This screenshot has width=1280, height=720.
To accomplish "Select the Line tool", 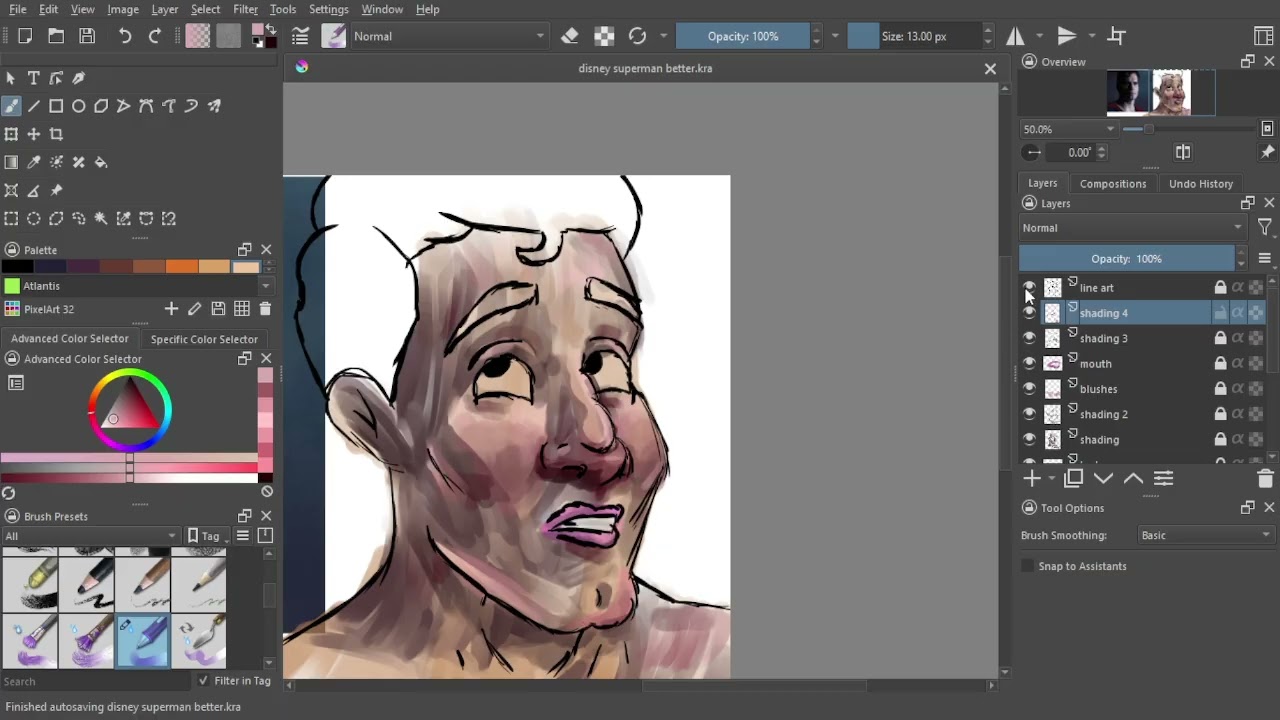I will (x=33, y=106).
